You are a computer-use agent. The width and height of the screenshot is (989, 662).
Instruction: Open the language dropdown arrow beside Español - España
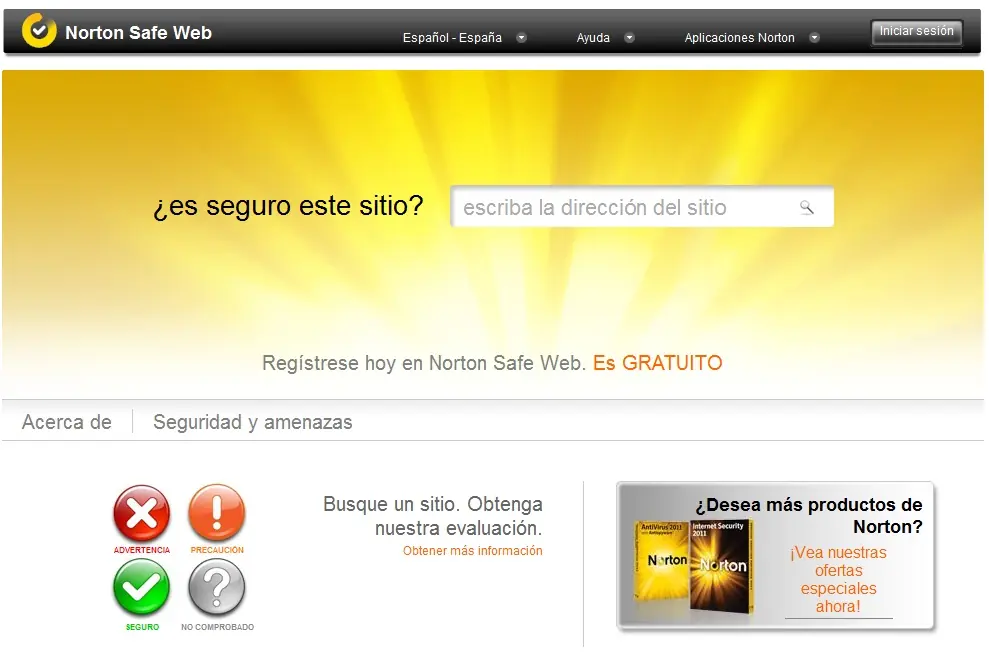(522, 38)
